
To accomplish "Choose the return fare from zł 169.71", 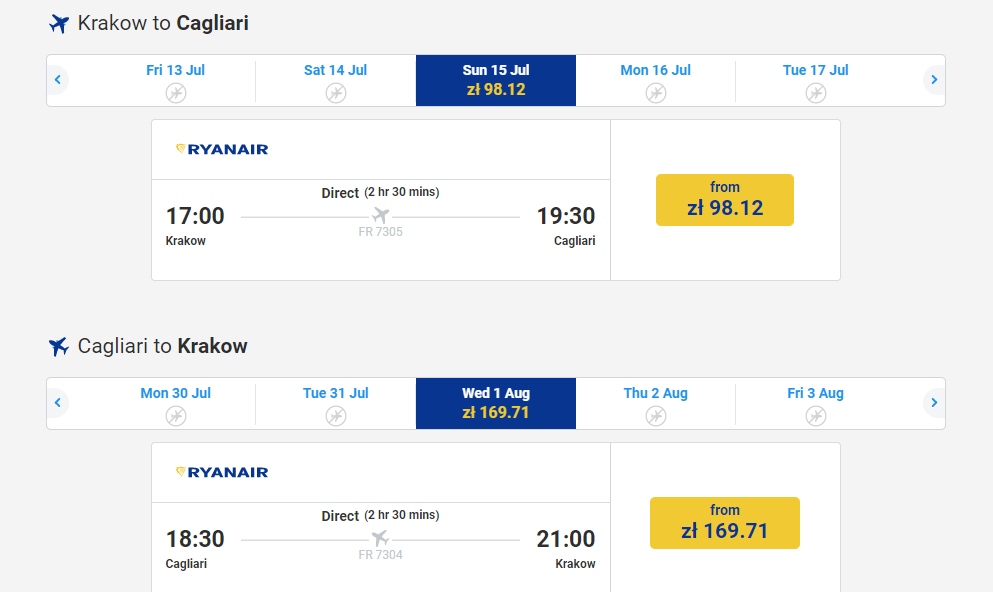I will click(x=725, y=523).
